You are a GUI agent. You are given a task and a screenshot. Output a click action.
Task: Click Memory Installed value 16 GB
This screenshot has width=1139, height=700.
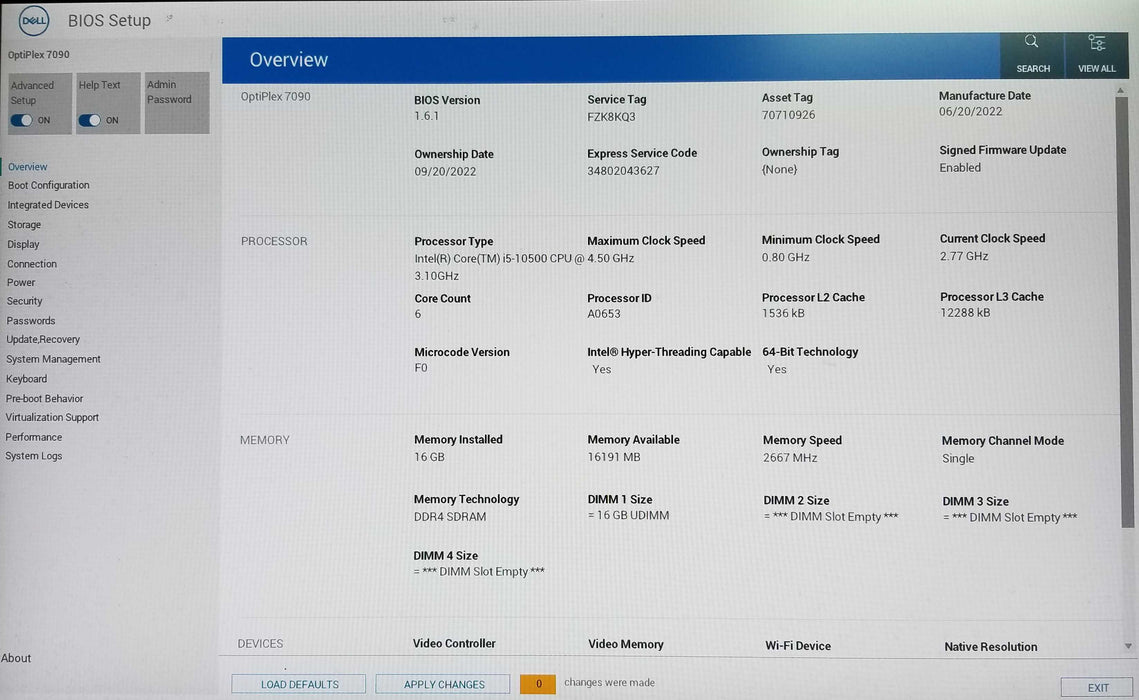[429, 457]
